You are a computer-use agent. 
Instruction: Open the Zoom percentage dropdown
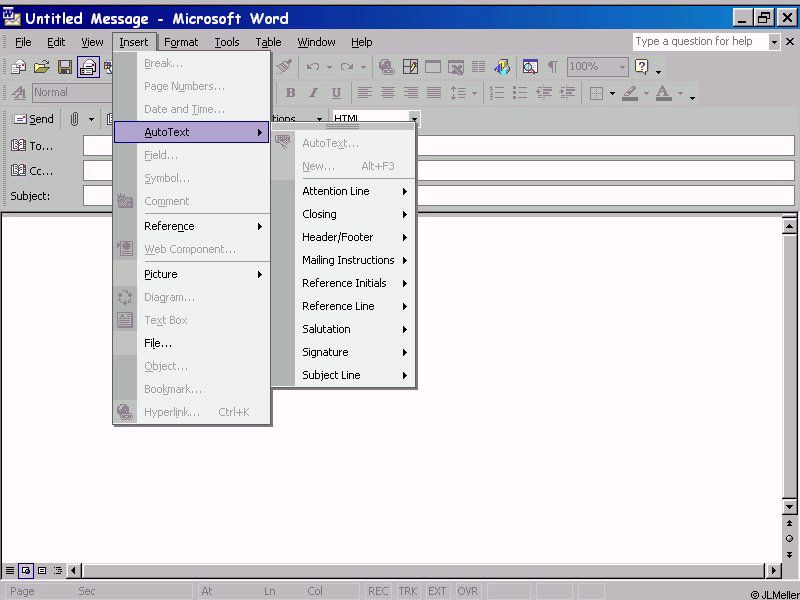(622, 67)
